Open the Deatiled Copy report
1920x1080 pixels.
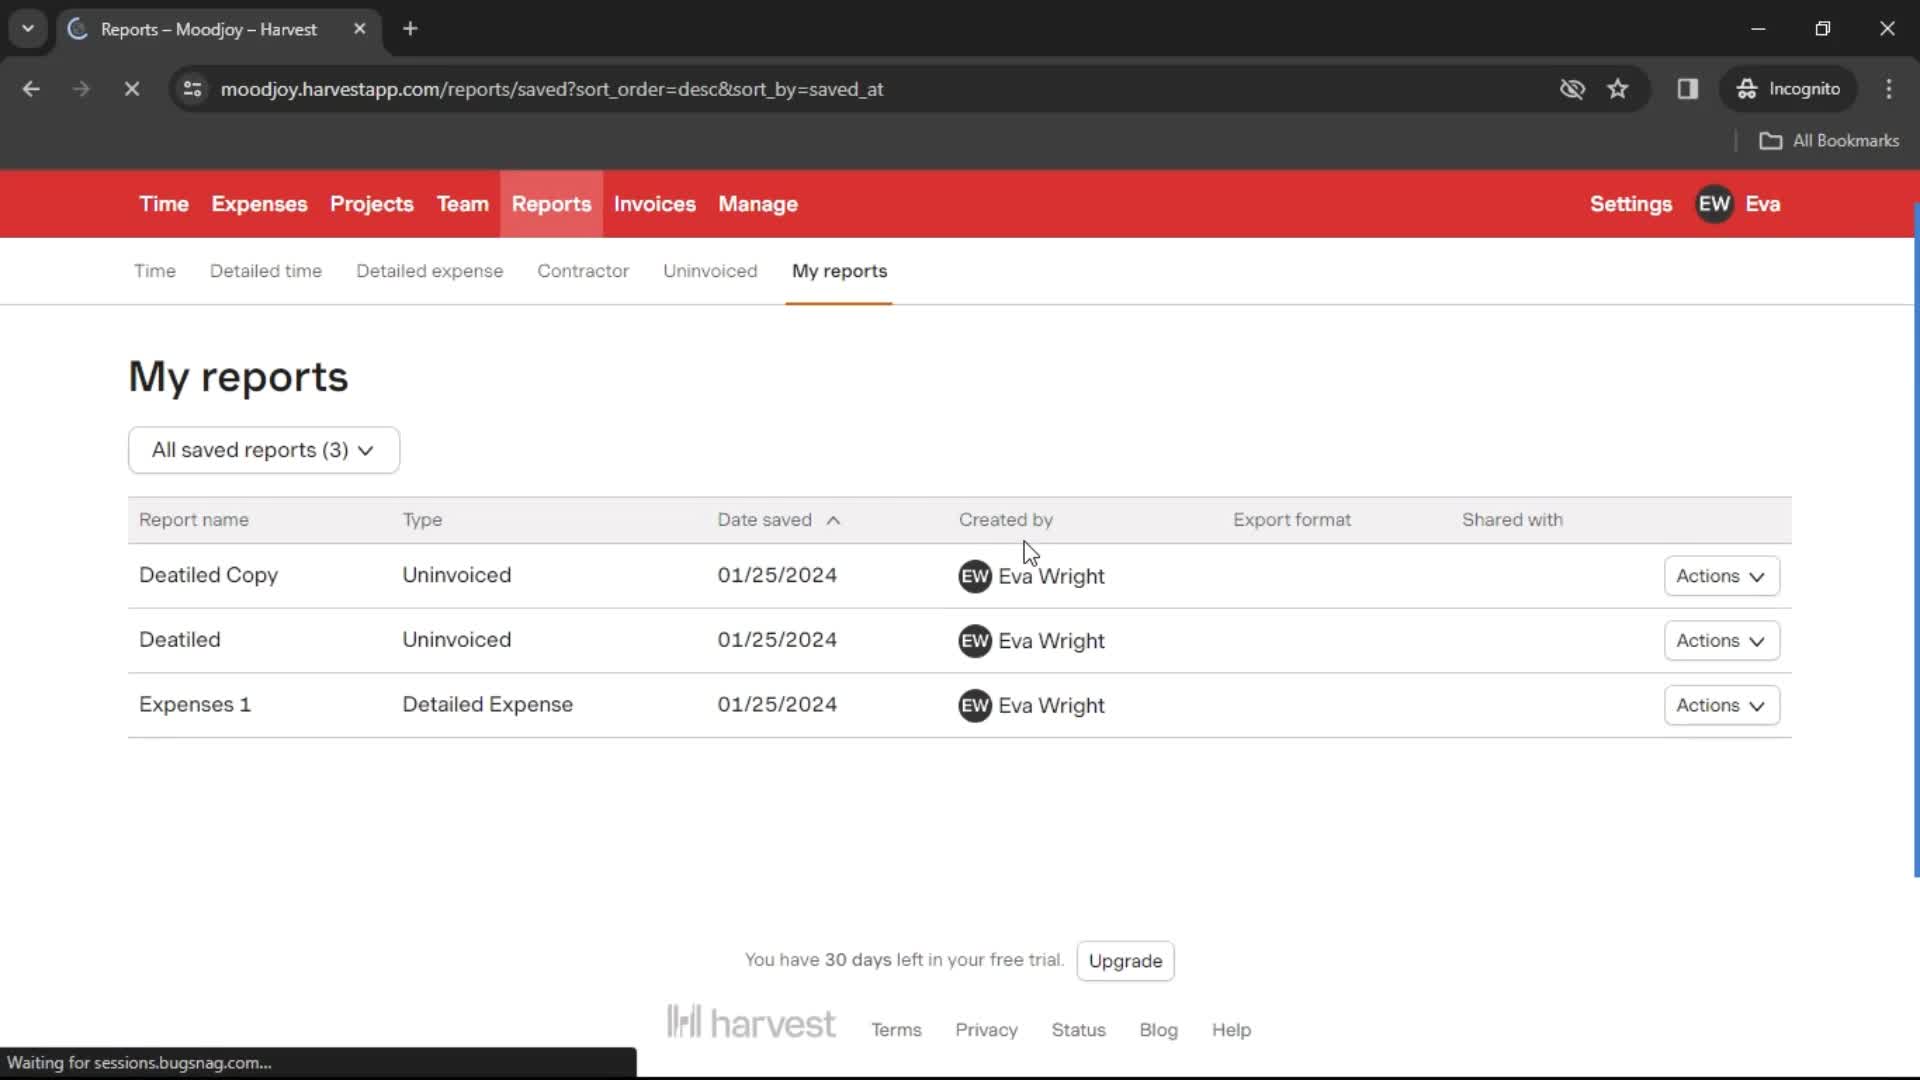click(208, 575)
